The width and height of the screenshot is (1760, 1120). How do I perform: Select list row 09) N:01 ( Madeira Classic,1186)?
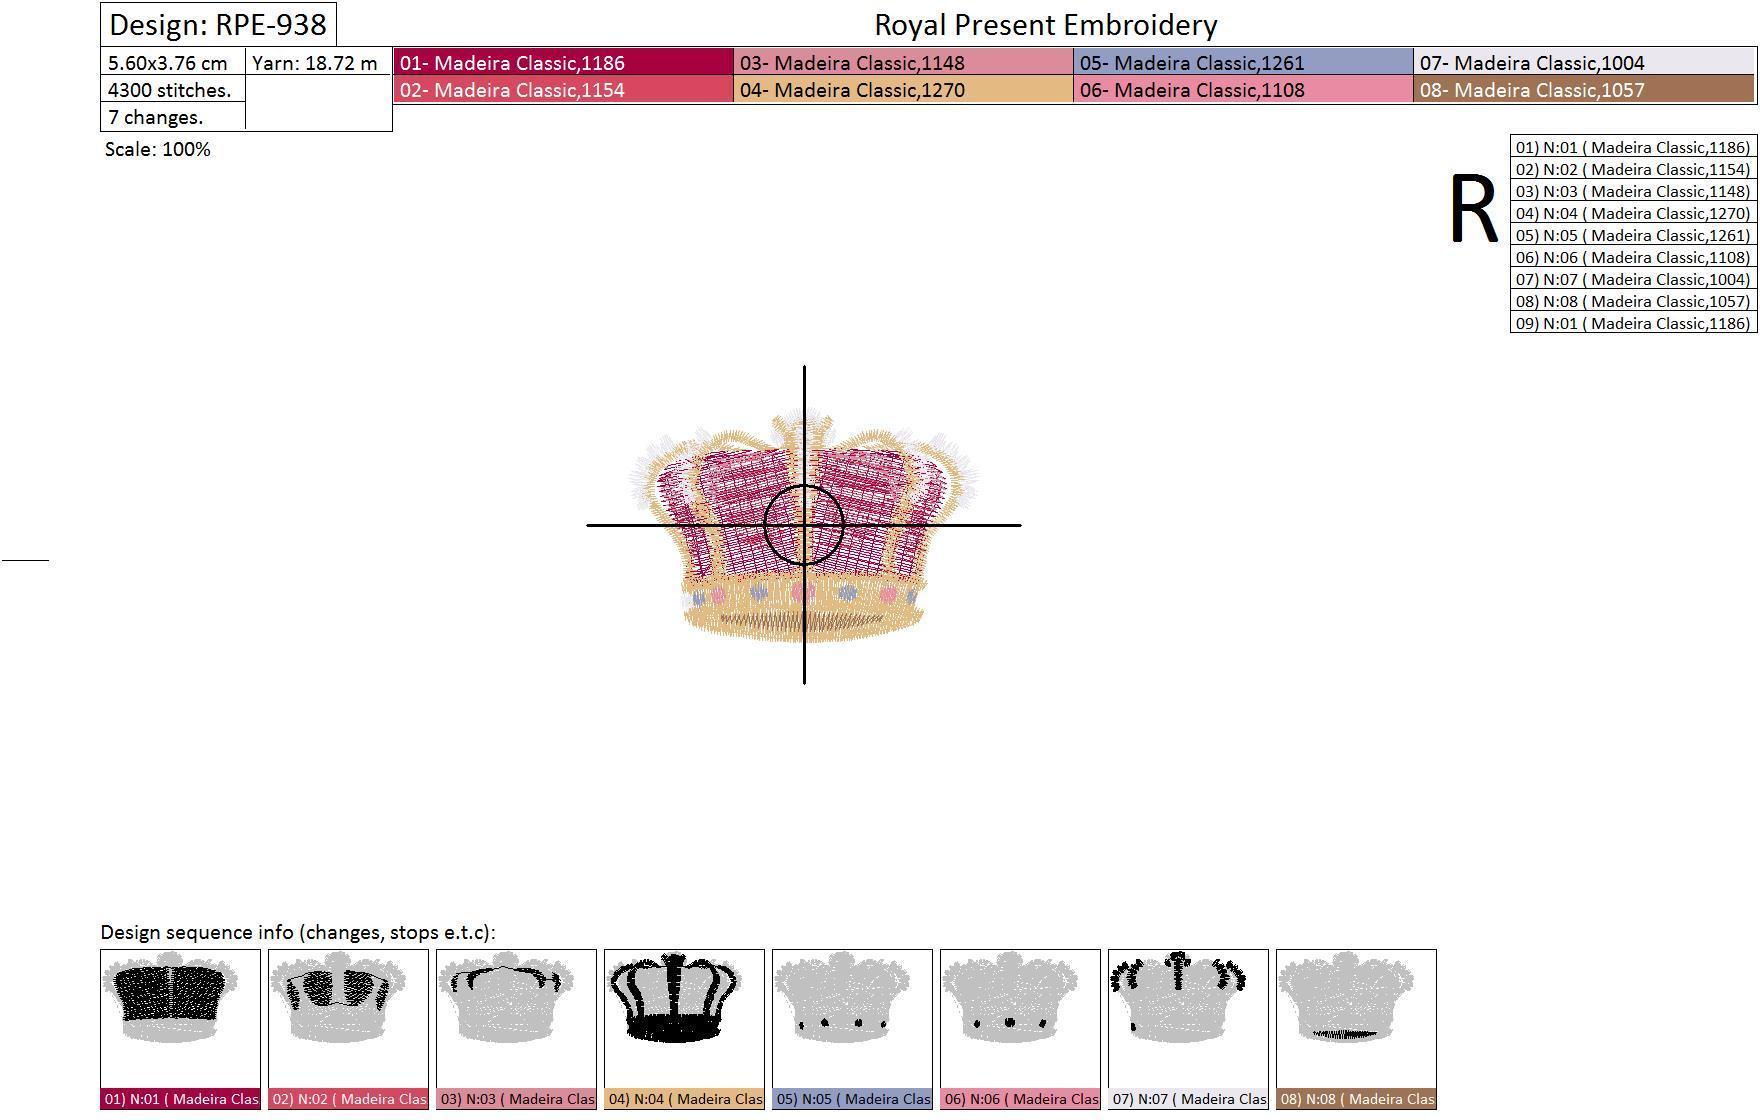click(x=1633, y=323)
